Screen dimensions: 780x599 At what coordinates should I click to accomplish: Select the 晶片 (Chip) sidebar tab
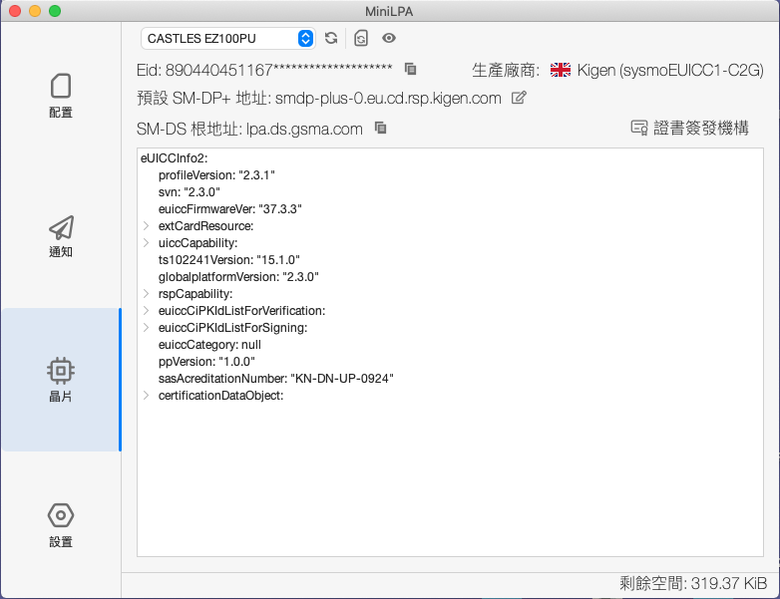coord(61,379)
